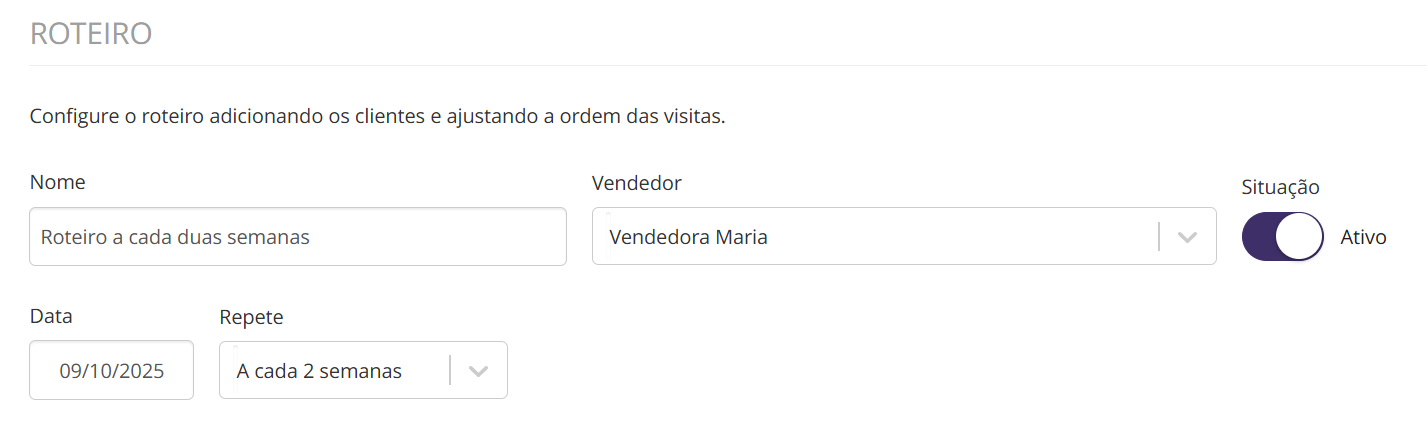Click the Repete label
This screenshot has height=424, width=1427.
[x=251, y=317]
